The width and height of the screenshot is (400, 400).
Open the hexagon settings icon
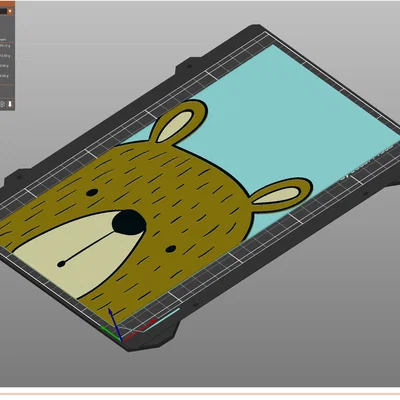2,104
